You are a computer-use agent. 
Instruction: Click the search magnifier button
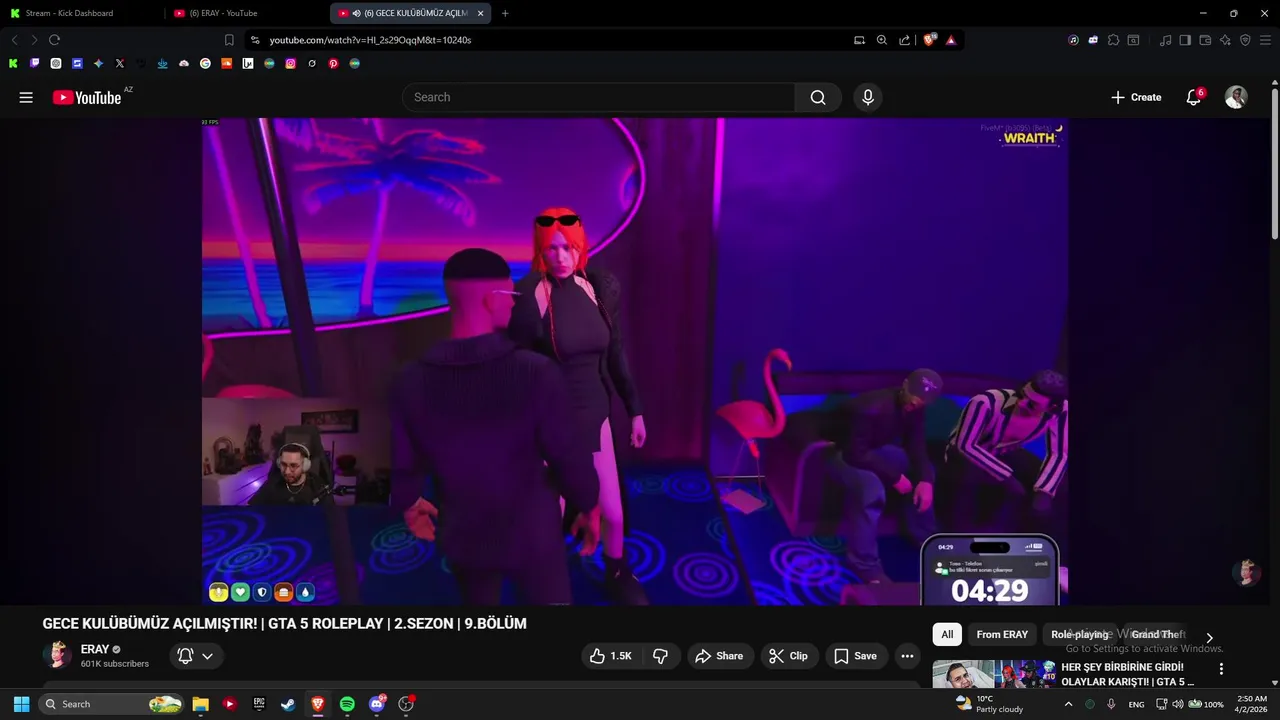click(x=818, y=97)
